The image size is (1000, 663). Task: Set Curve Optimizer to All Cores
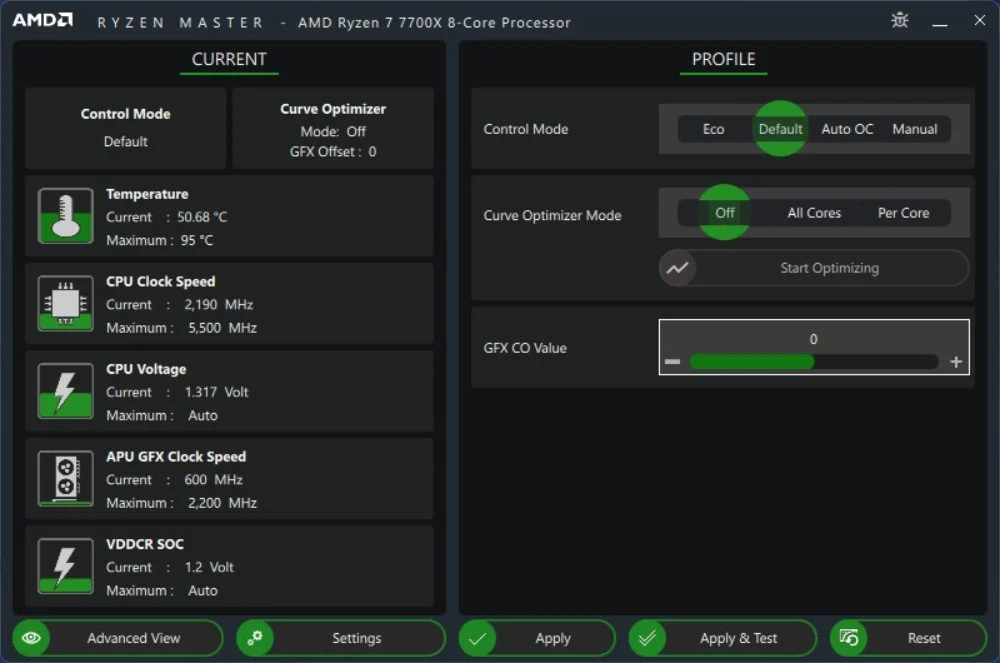(814, 213)
